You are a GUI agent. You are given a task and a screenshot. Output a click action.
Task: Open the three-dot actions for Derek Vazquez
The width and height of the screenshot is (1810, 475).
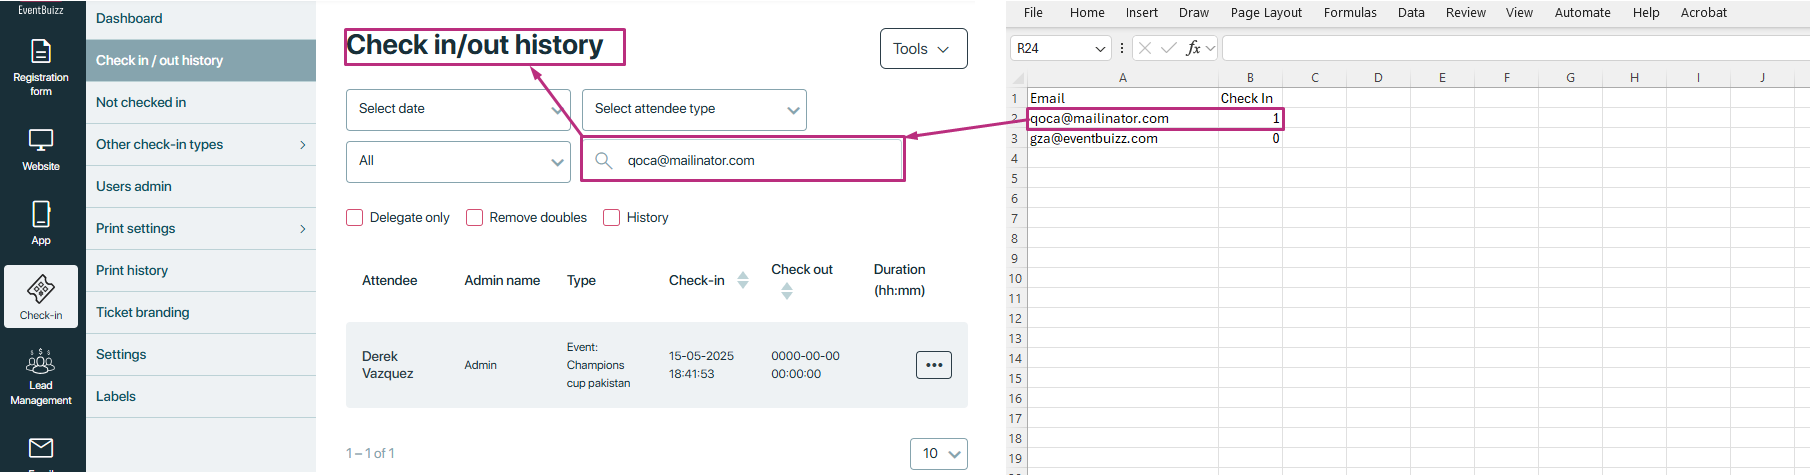(933, 365)
